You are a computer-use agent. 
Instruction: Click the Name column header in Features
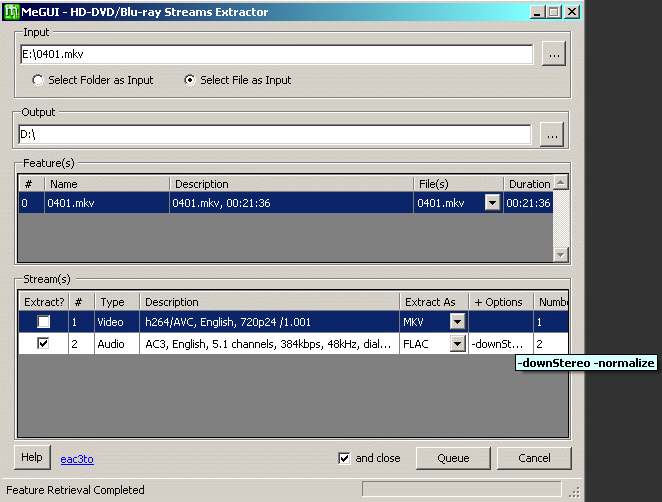[107, 184]
